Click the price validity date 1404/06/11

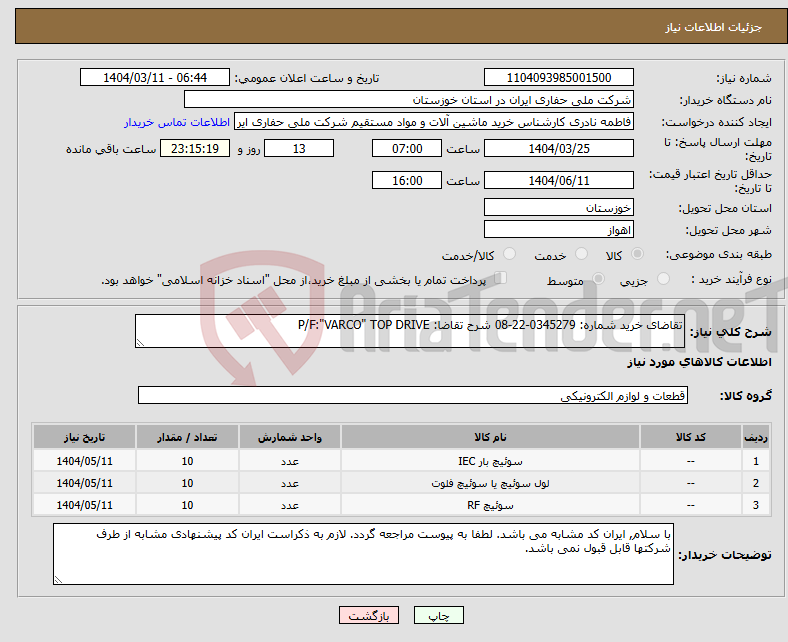[558, 180]
